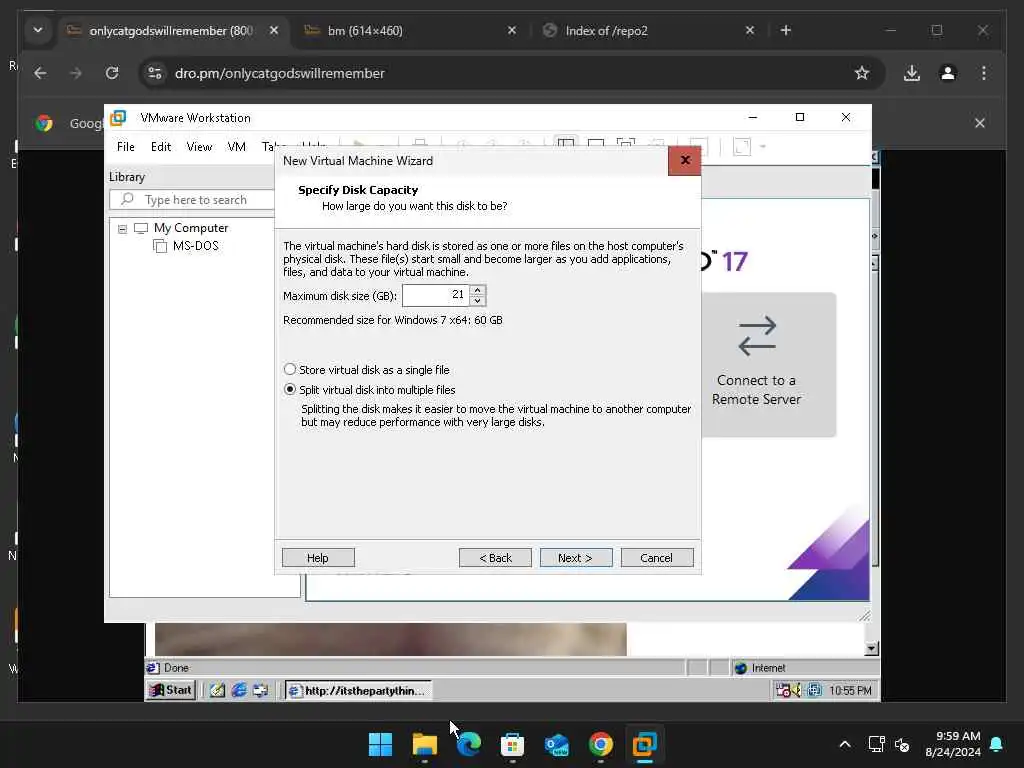Viewport: 1024px width, 768px height.
Task: Select MS-DOS virtual machine in Library
Action: point(186,246)
